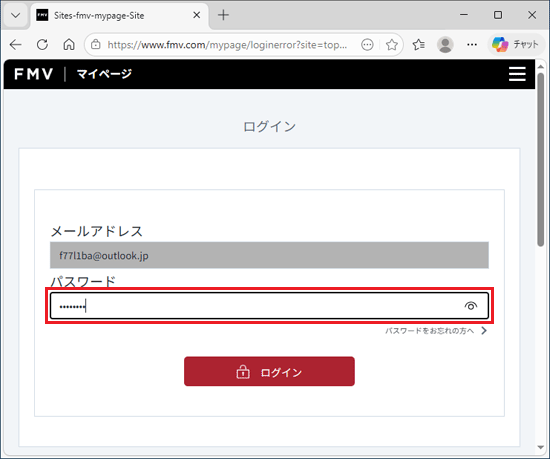Screen dimensions: 550x459
Task: Click the メールアドレス label
Action: point(97,231)
